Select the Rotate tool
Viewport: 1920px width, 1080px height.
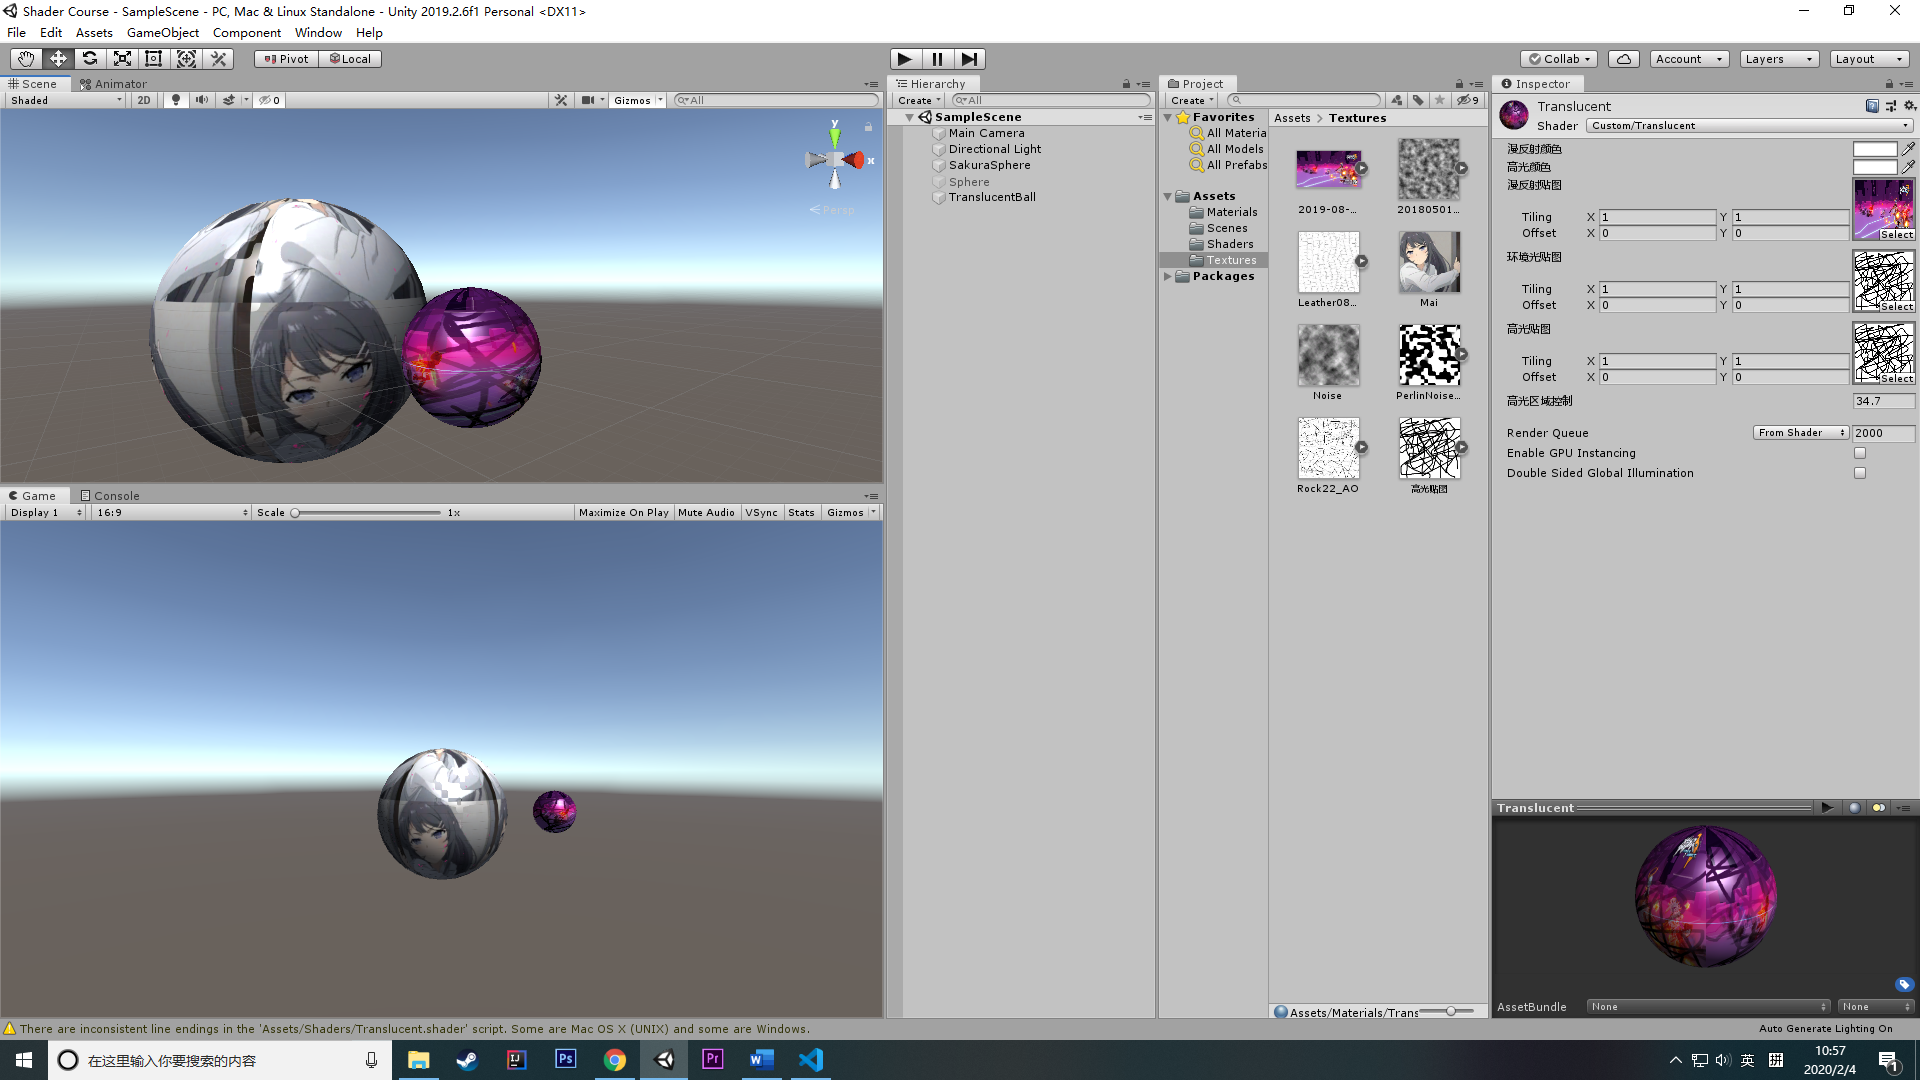coord(90,59)
